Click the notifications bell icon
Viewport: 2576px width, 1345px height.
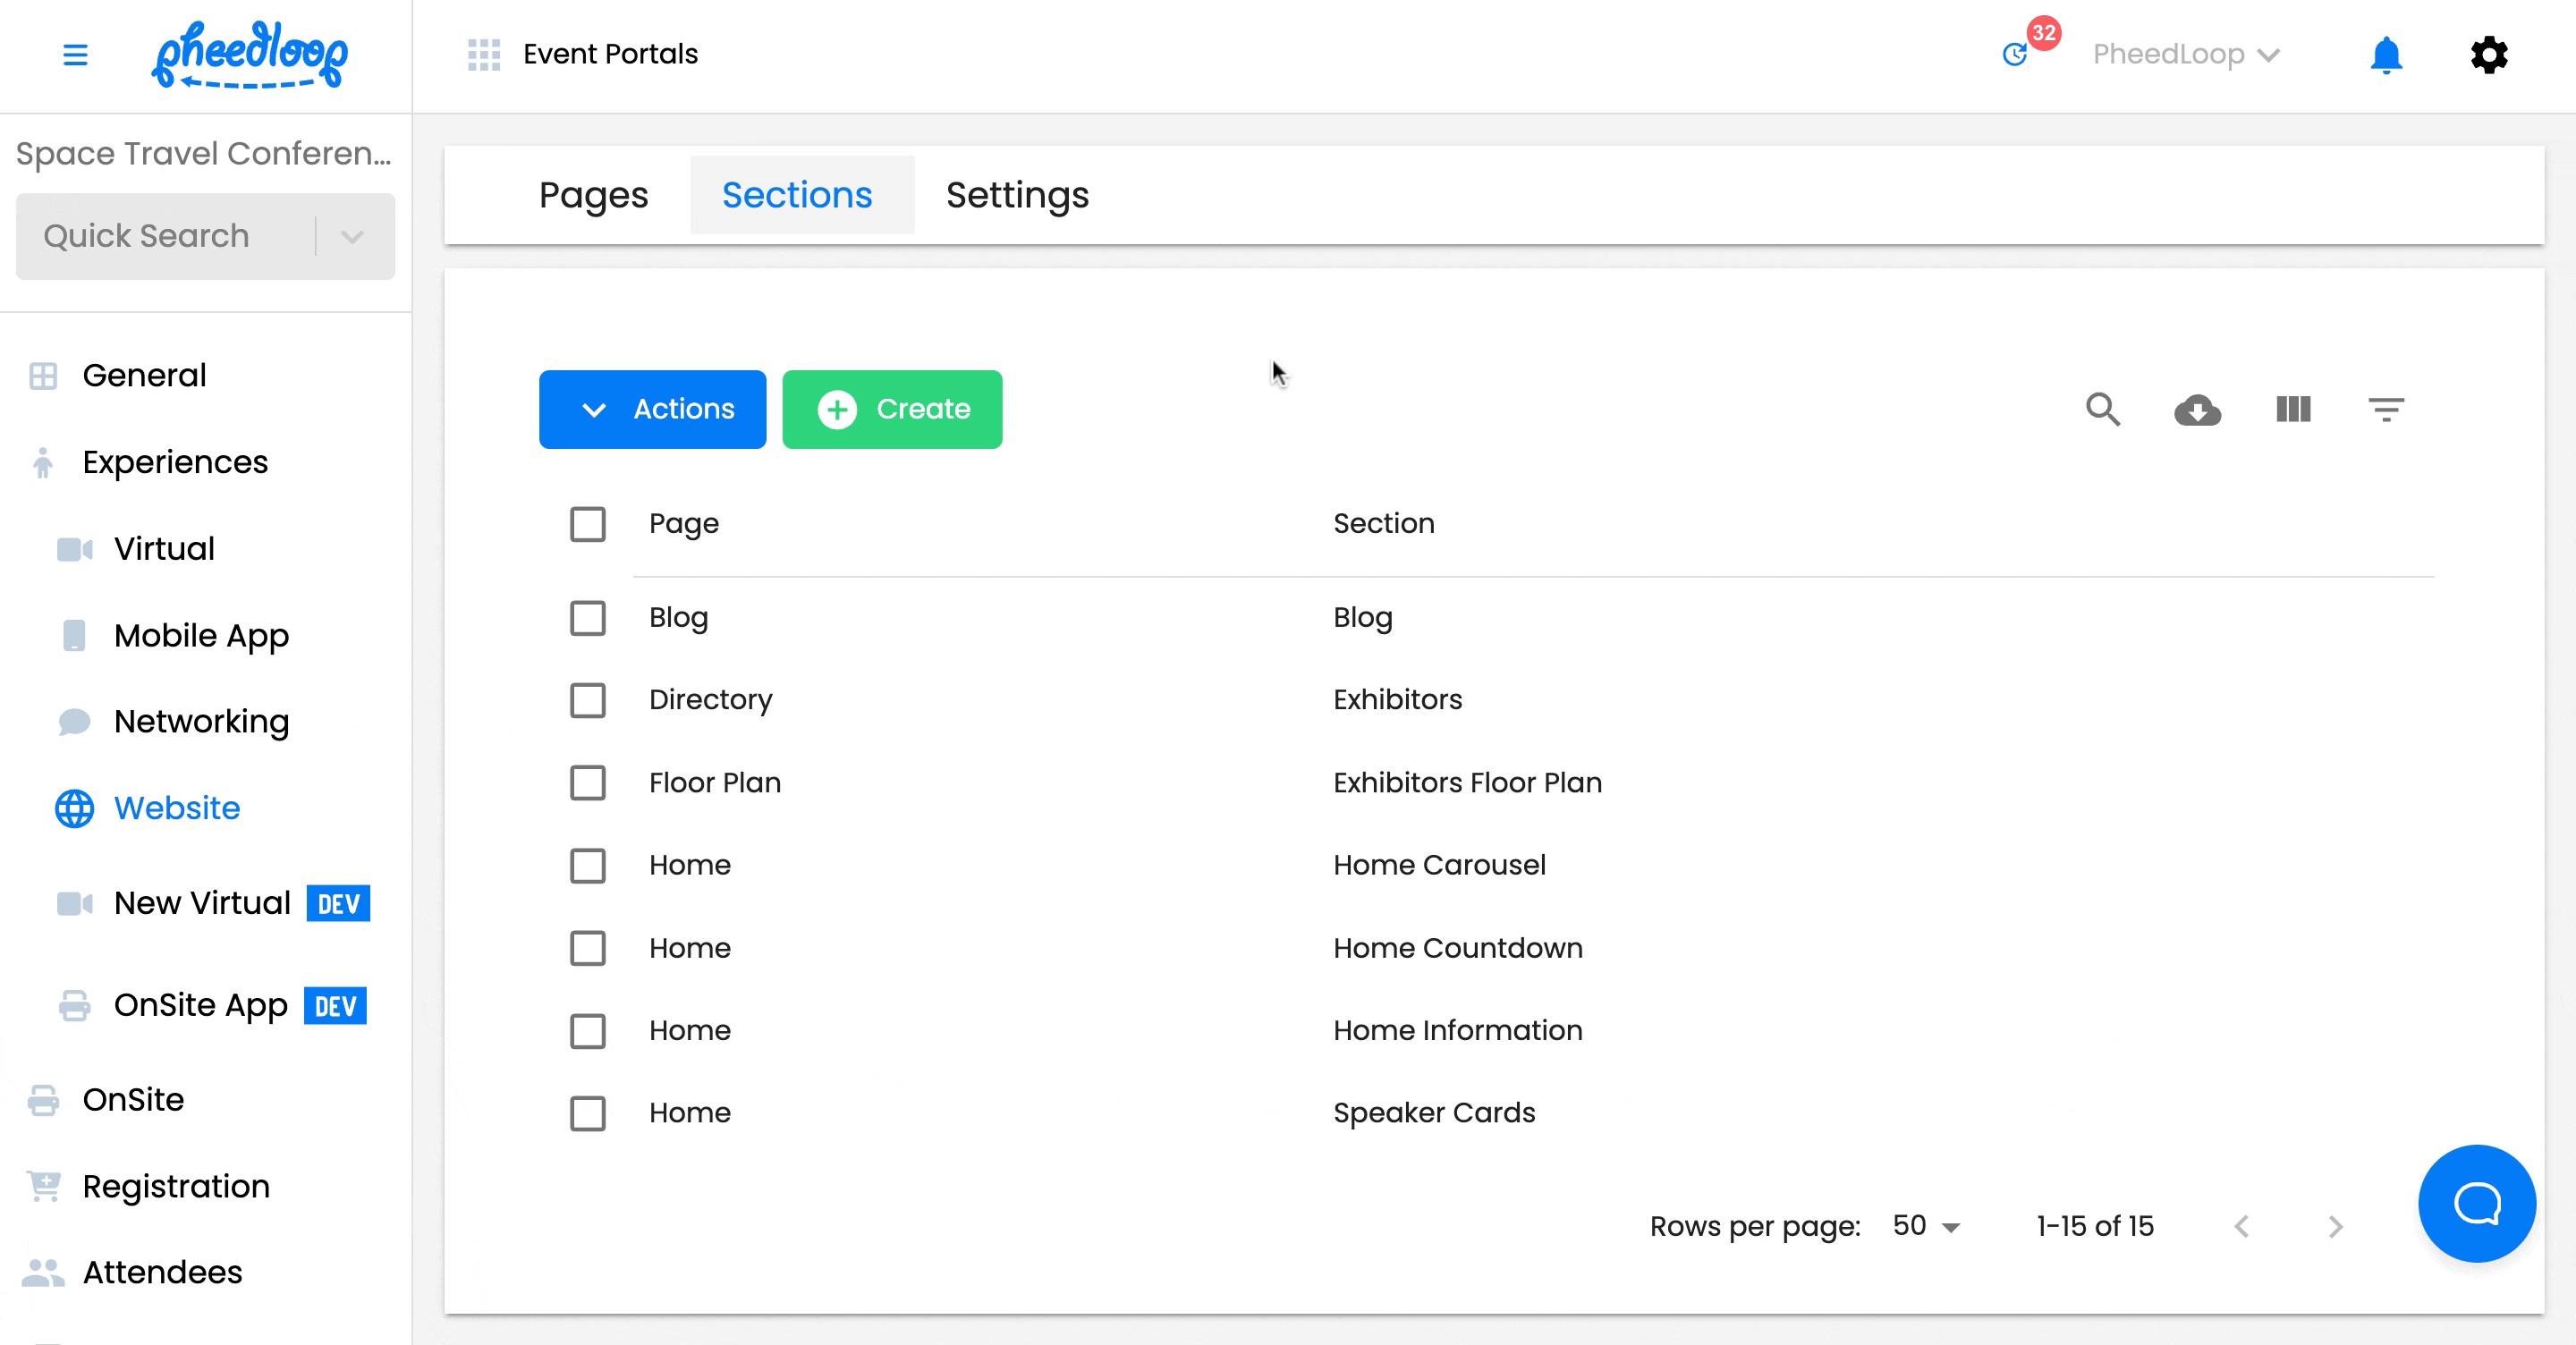tap(2386, 55)
